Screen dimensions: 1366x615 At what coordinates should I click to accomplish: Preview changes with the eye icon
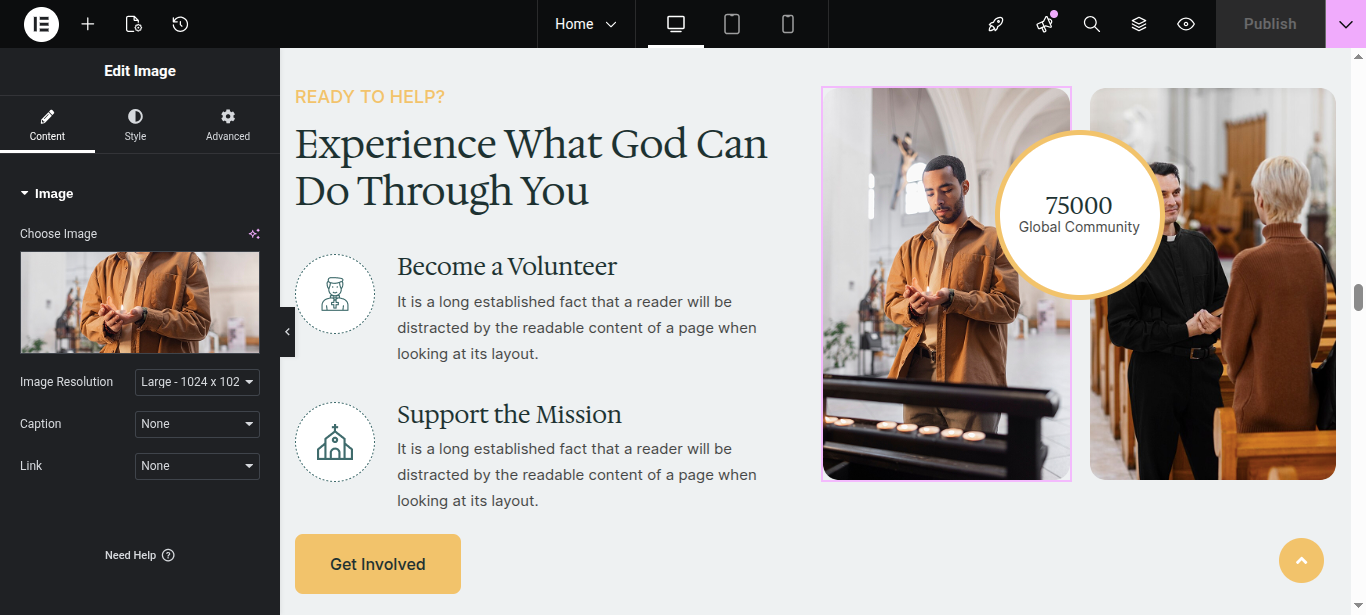point(1186,24)
